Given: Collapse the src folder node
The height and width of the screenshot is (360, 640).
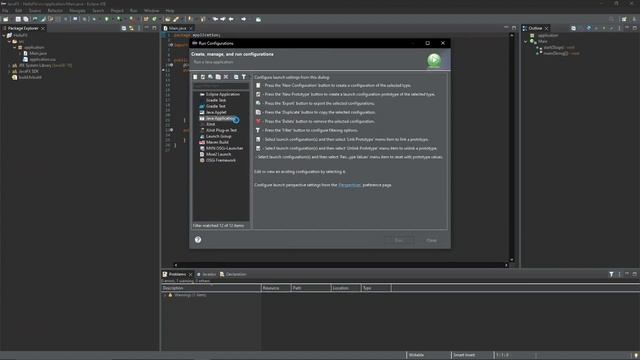Looking at the screenshot, I should pyautogui.click(x=9, y=42).
